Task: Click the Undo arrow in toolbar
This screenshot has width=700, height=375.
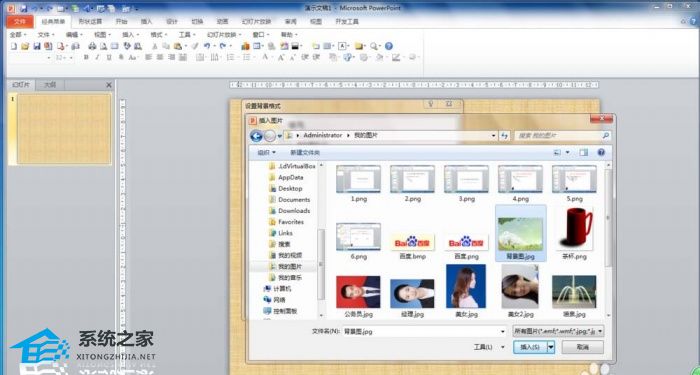Action: point(207,46)
